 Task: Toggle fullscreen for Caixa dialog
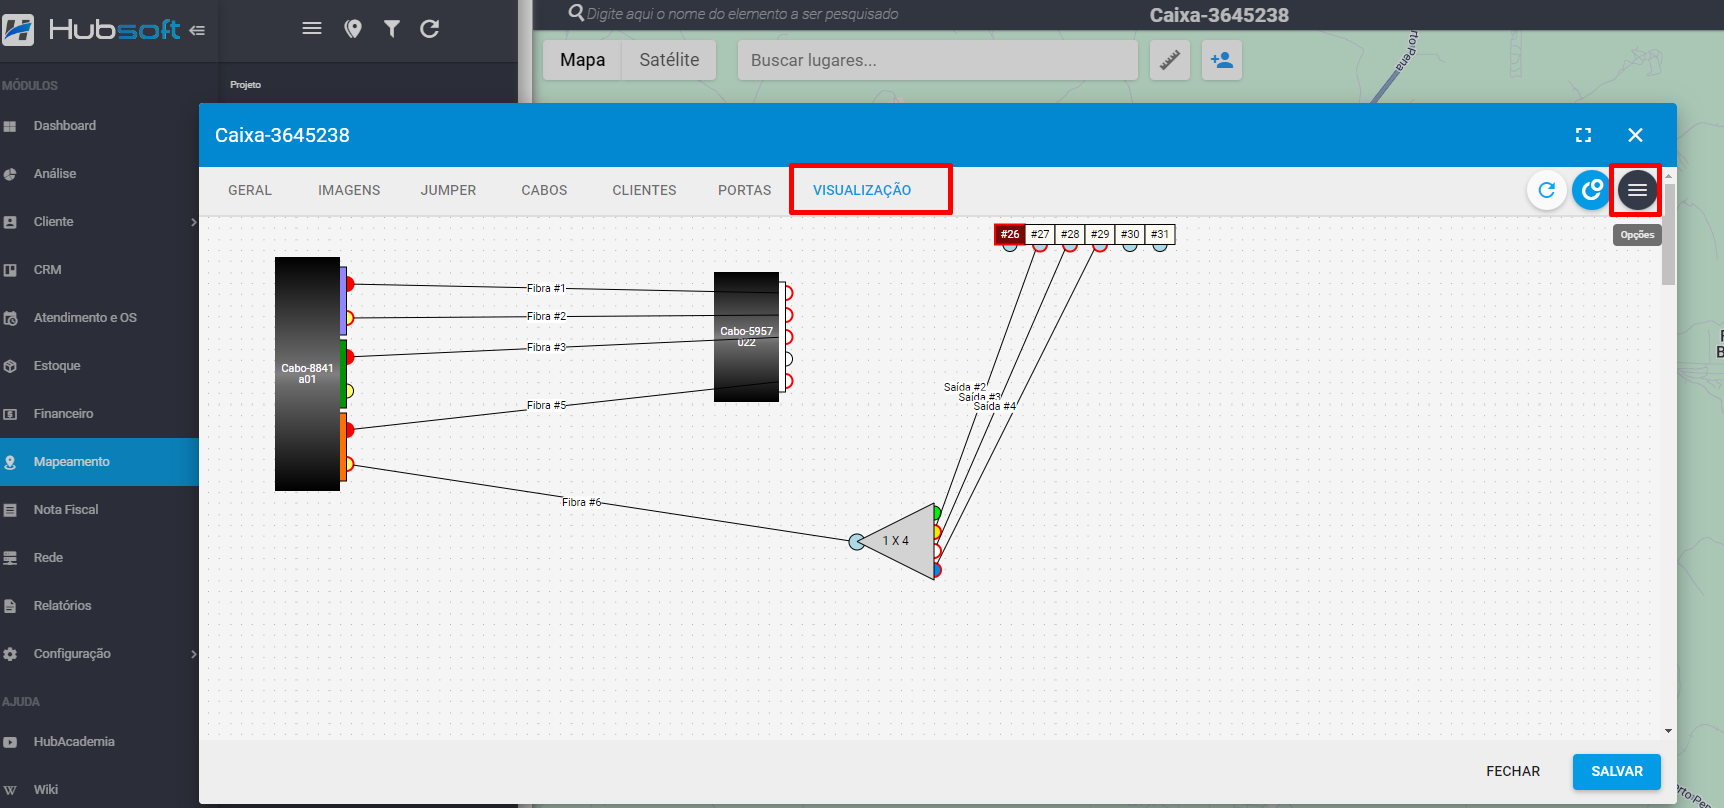click(x=1583, y=135)
